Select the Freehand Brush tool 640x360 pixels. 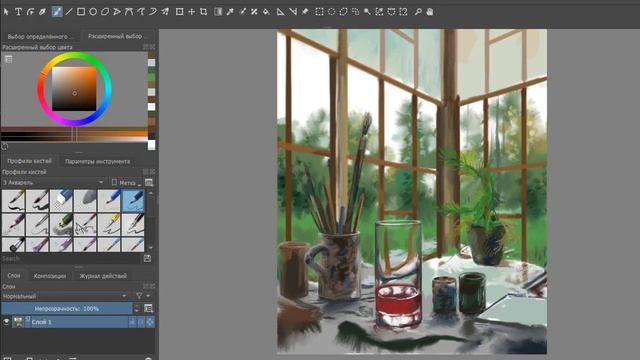[x=57, y=12]
